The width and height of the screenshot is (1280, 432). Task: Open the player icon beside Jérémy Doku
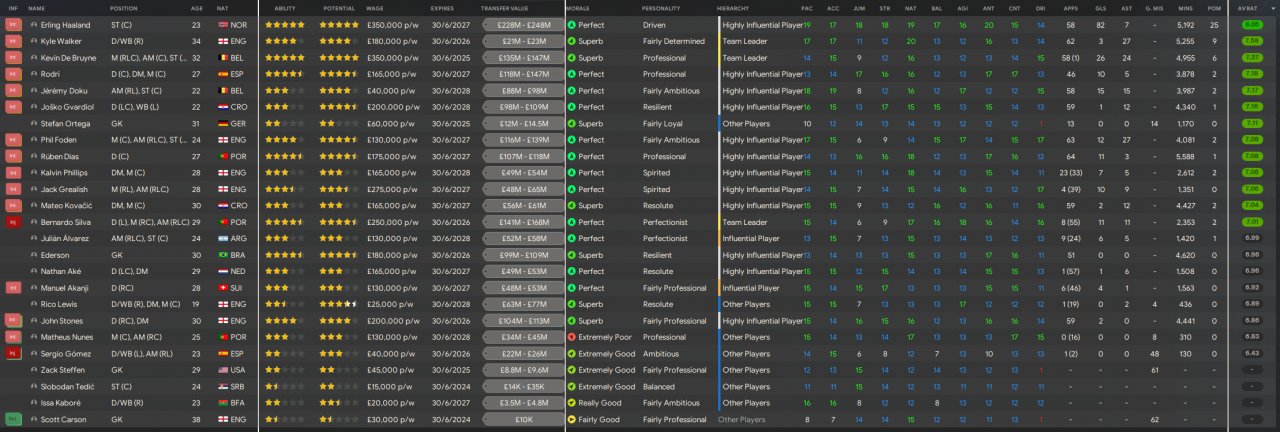tap(34, 90)
